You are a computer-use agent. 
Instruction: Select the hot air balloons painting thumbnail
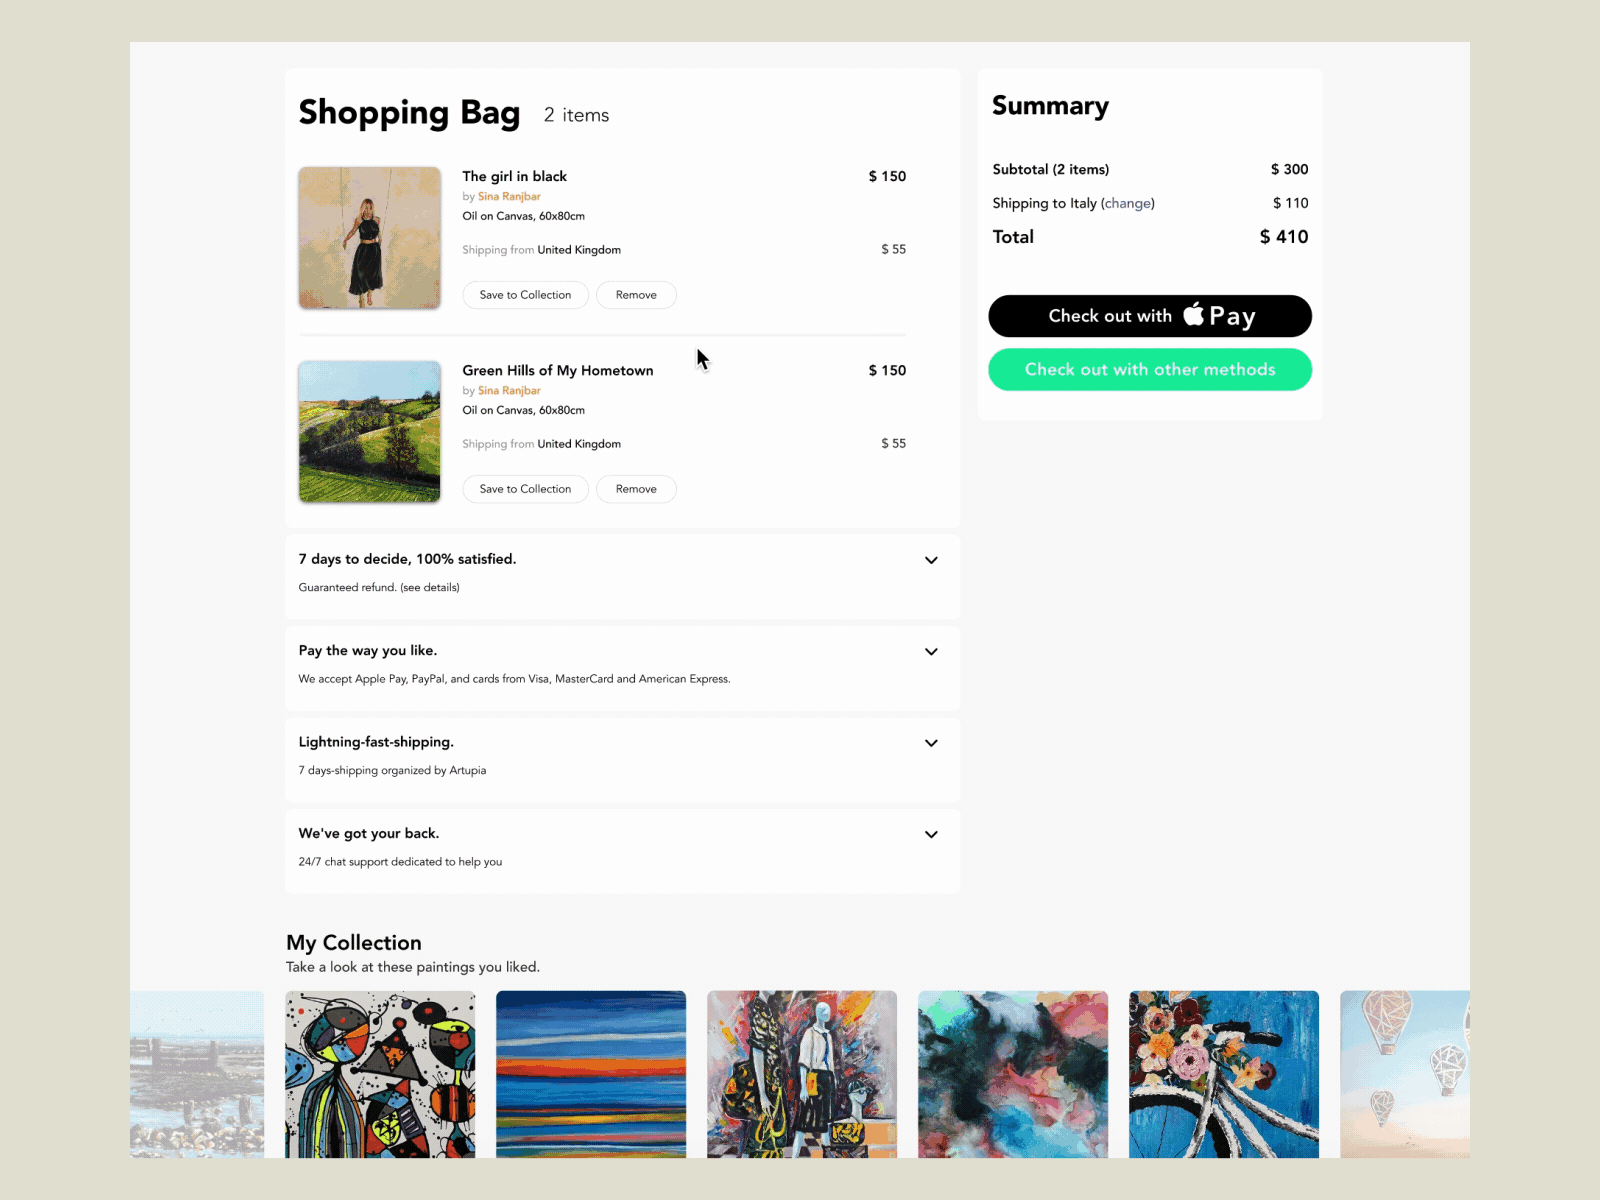pyautogui.click(x=1404, y=1075)
